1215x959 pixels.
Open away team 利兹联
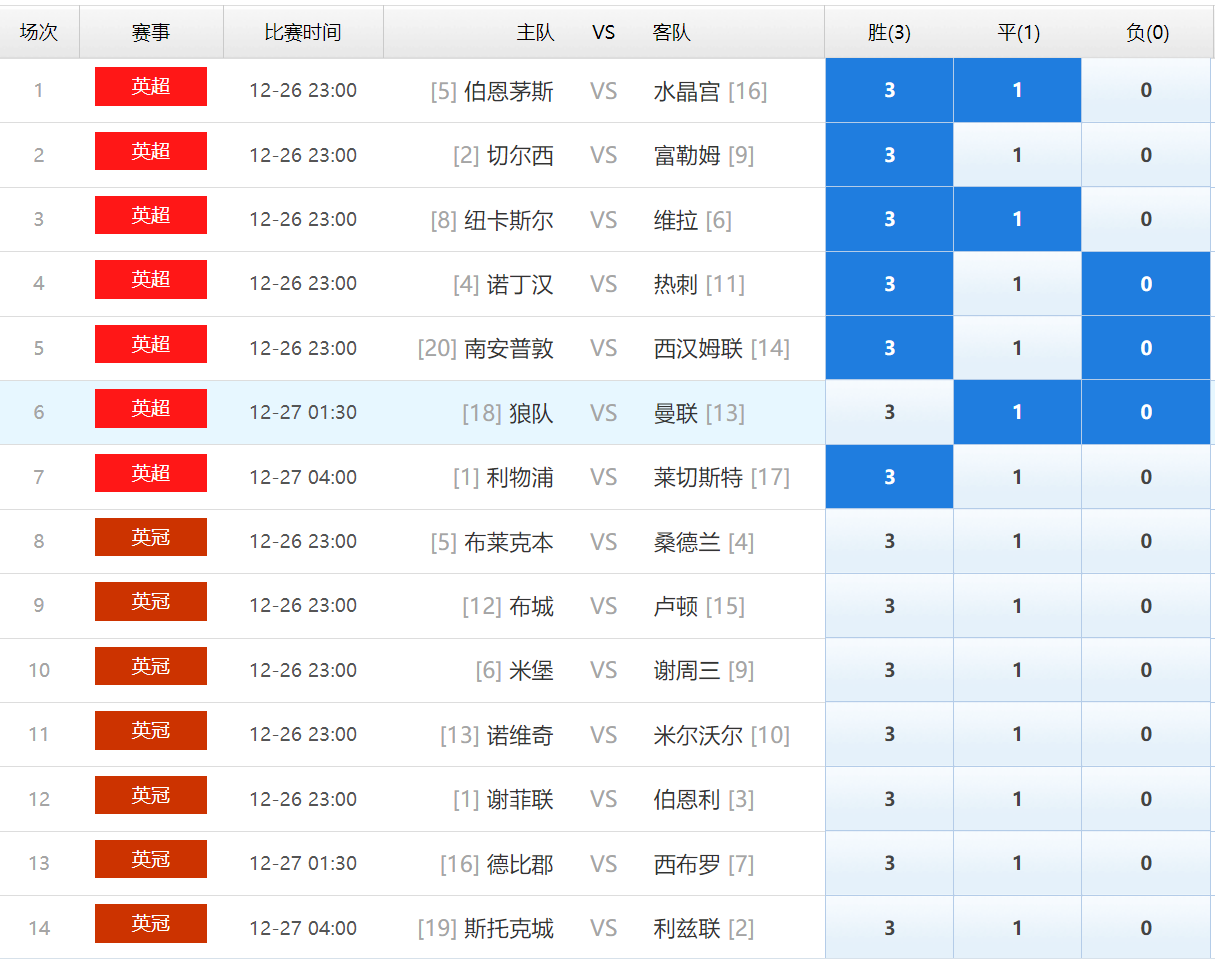coord(687,928)
